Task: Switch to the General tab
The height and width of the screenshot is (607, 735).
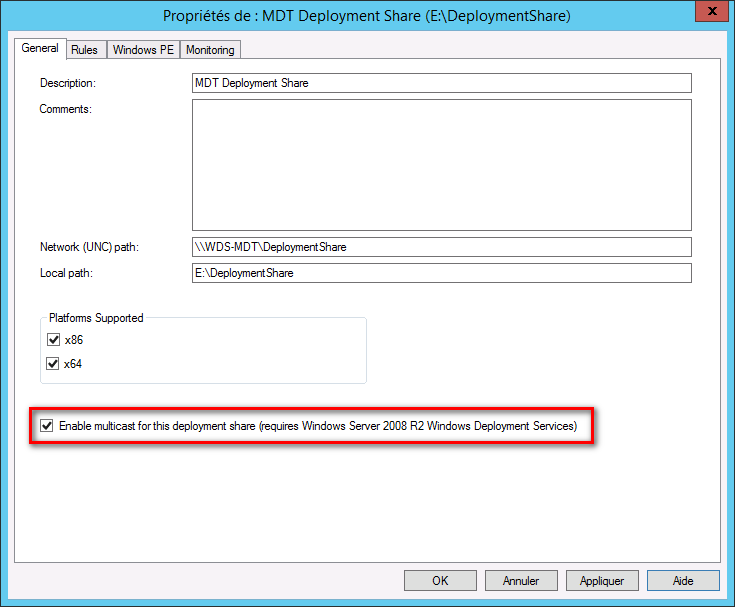Action: [40, 48]
